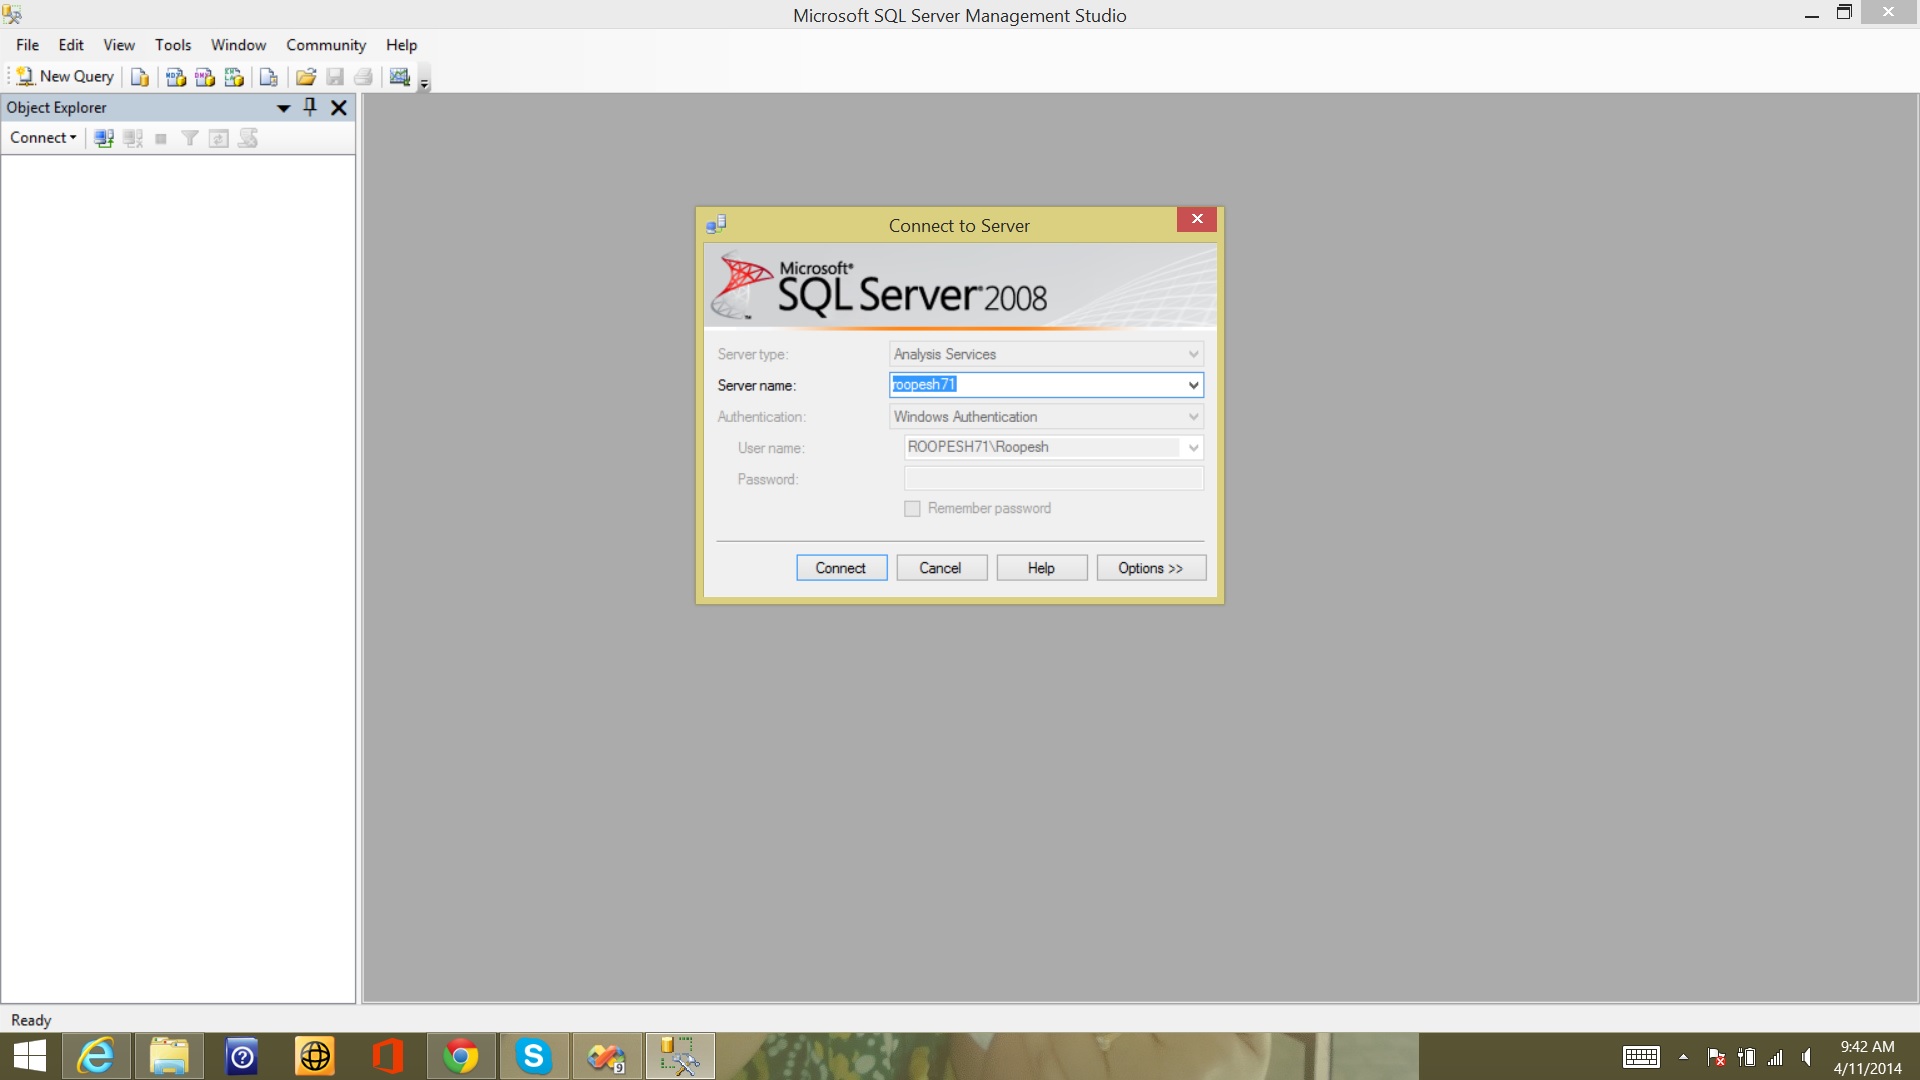Click the DMX query icon
Viewport: 1920px width, 1080px height.
(205, 77)
